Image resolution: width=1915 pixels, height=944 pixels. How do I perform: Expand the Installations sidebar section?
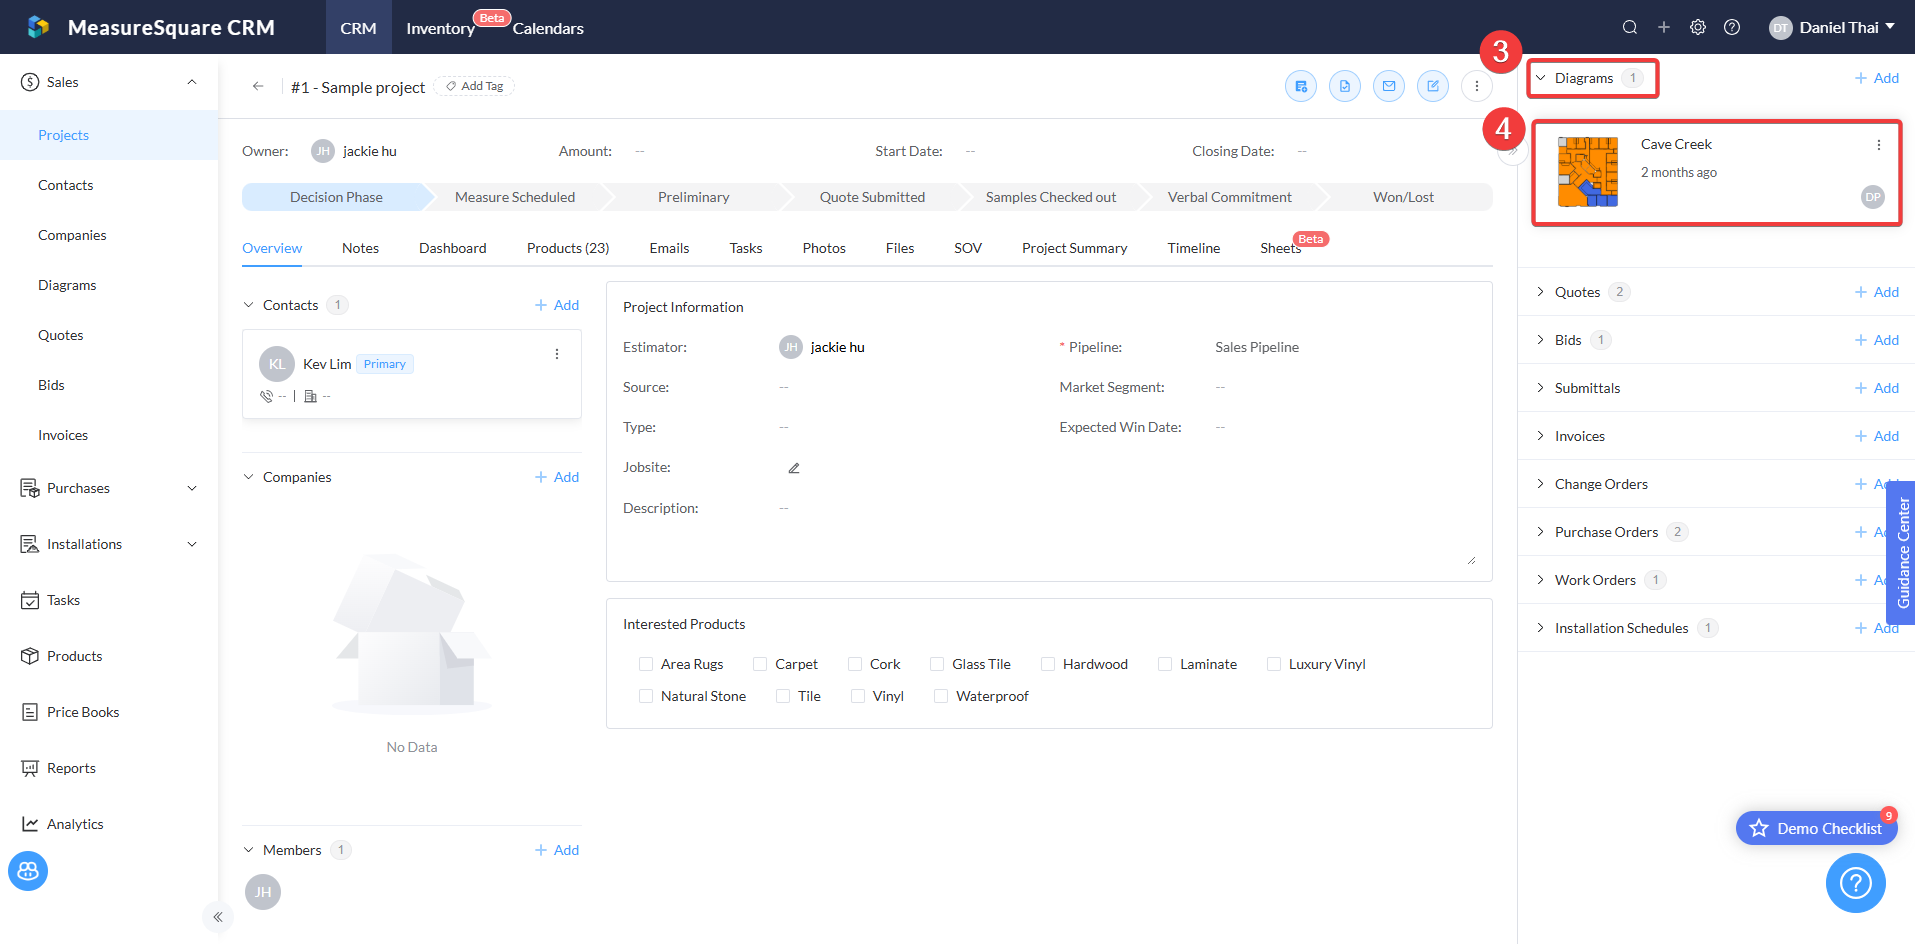pos(192,544)
